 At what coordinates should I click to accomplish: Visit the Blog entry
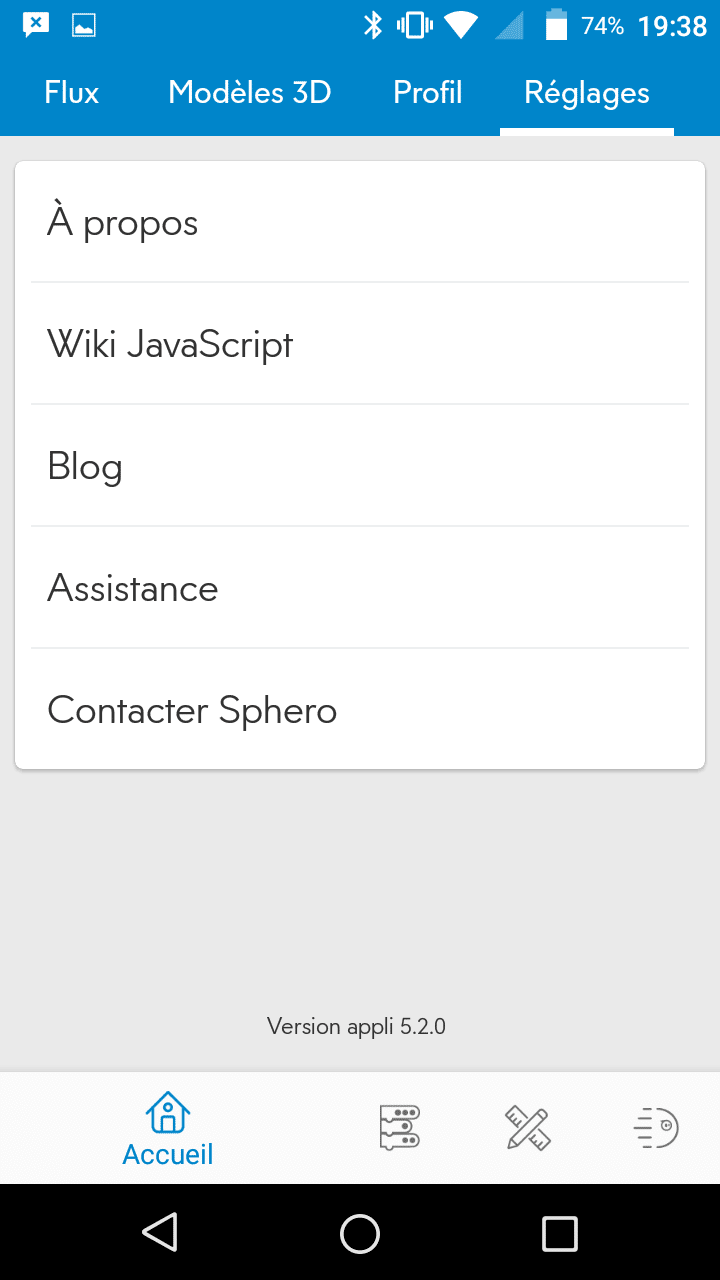pos(360,467)
